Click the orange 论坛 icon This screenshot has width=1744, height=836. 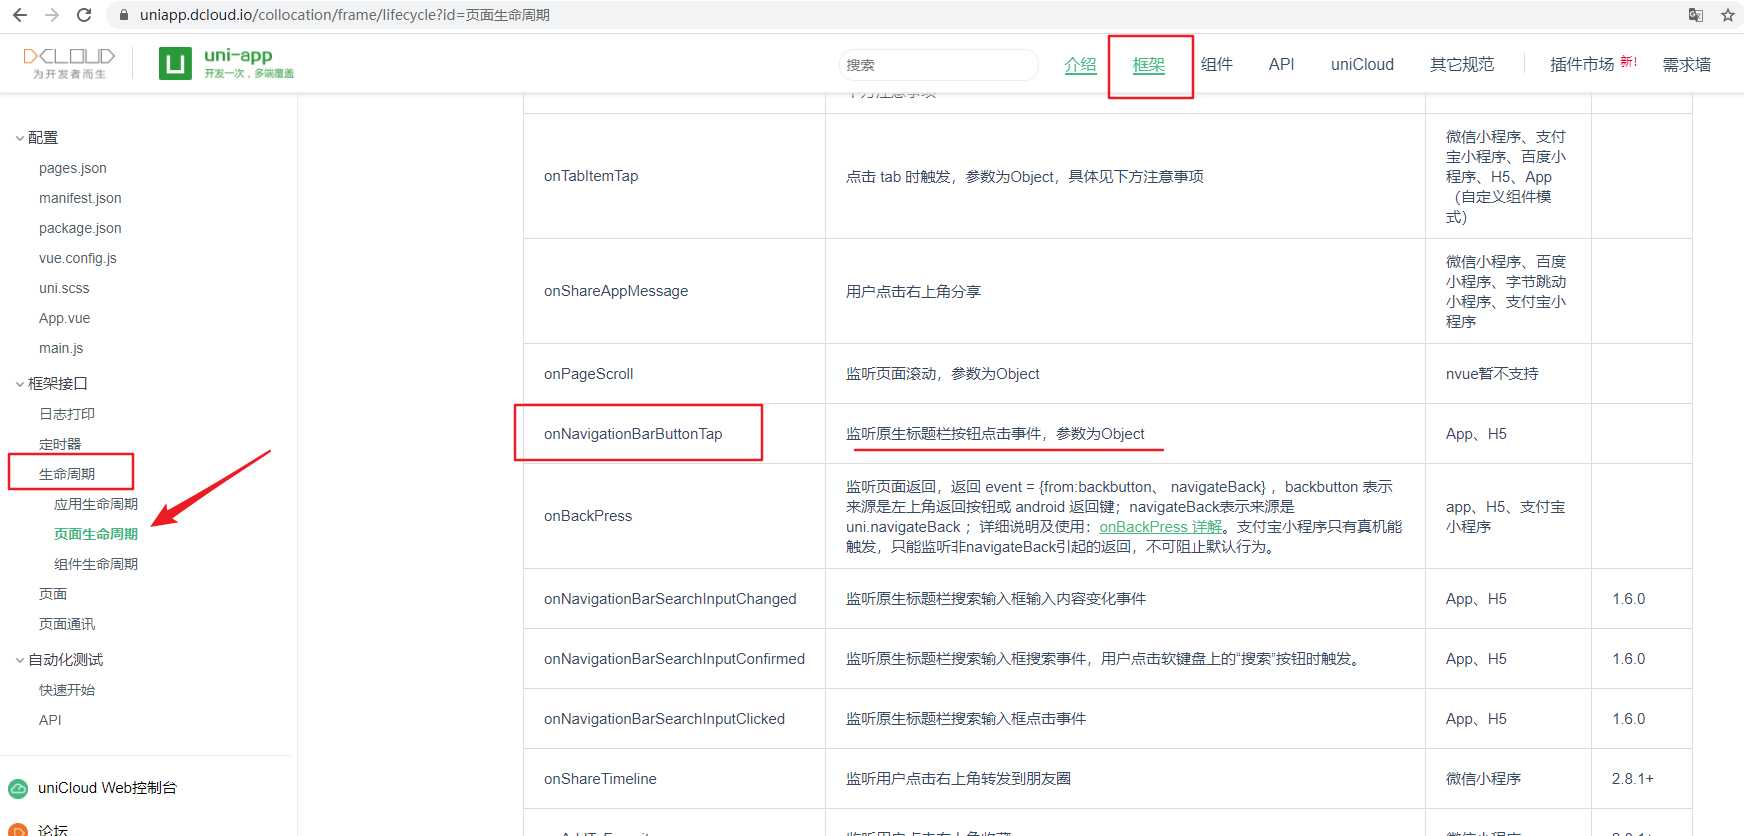(18, 830)
